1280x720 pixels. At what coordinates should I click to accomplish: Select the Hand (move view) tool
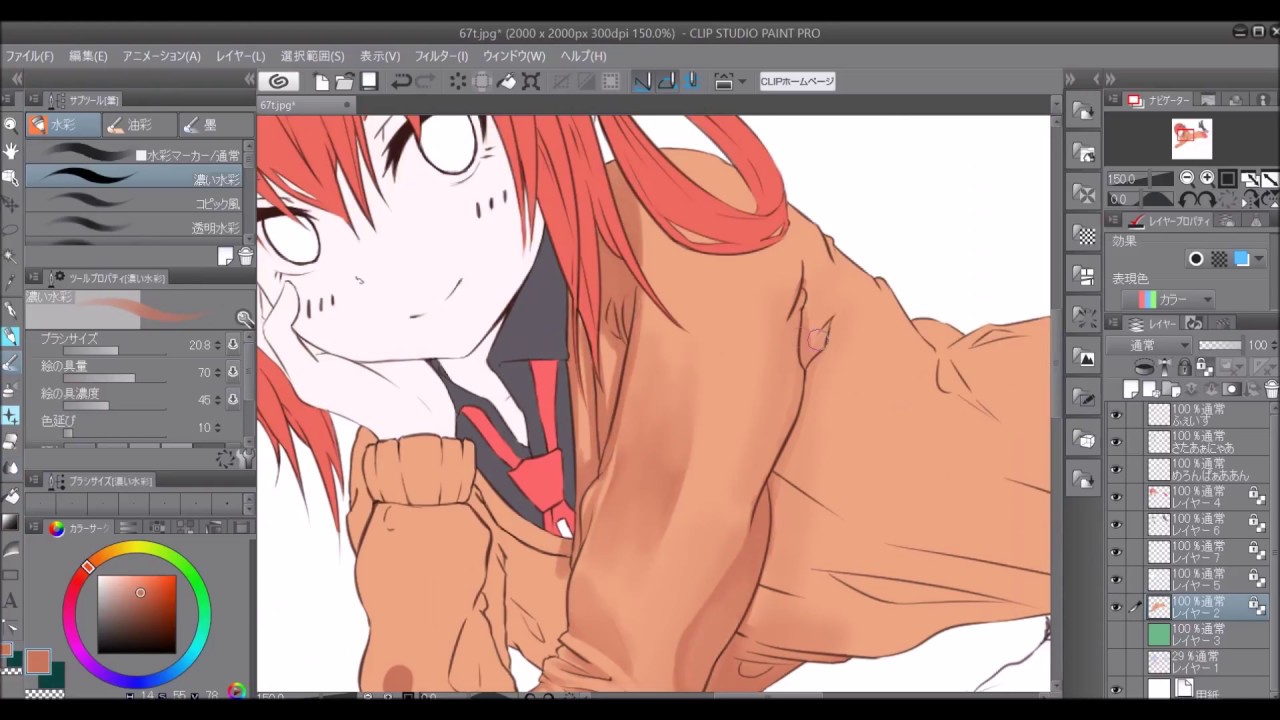(x=11, y=151)
